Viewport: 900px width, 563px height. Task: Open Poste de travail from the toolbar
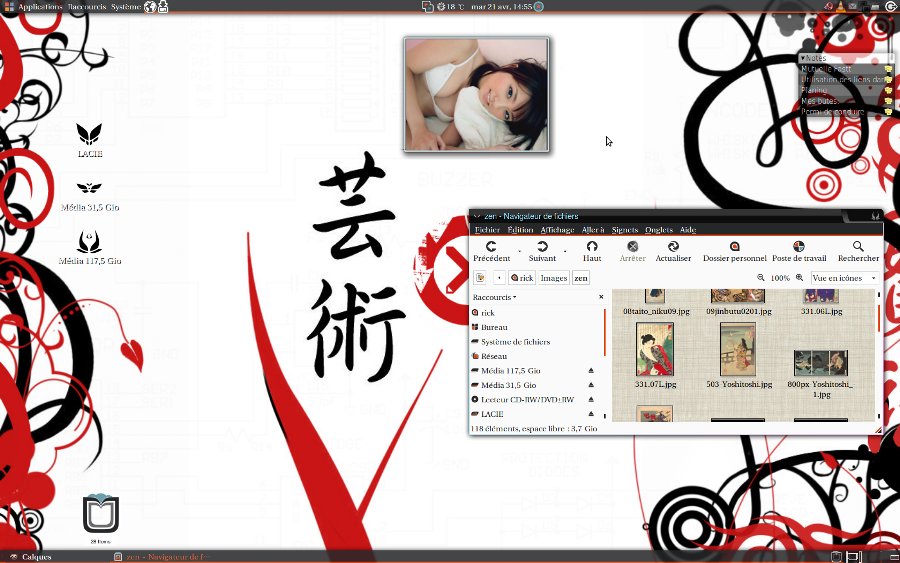coord(799,251)
